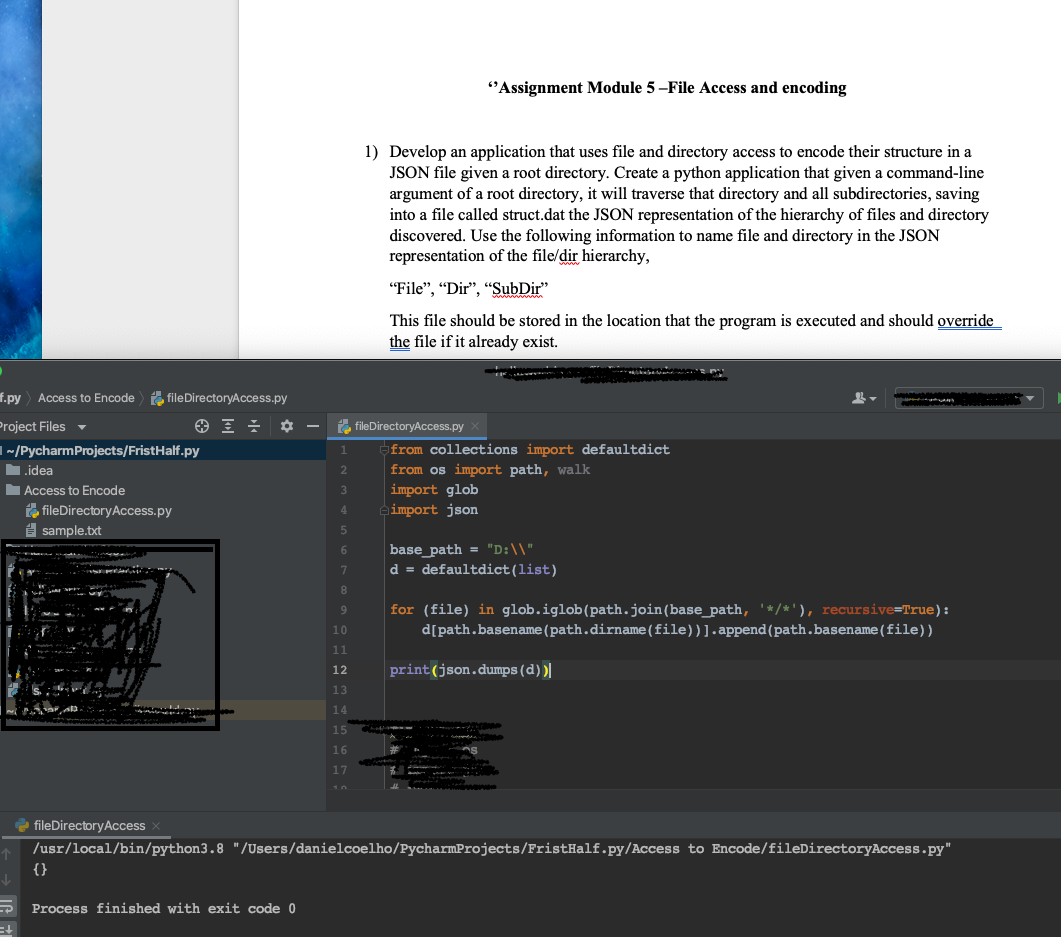Open the run configurations dropdown top right

coord(967,397)
